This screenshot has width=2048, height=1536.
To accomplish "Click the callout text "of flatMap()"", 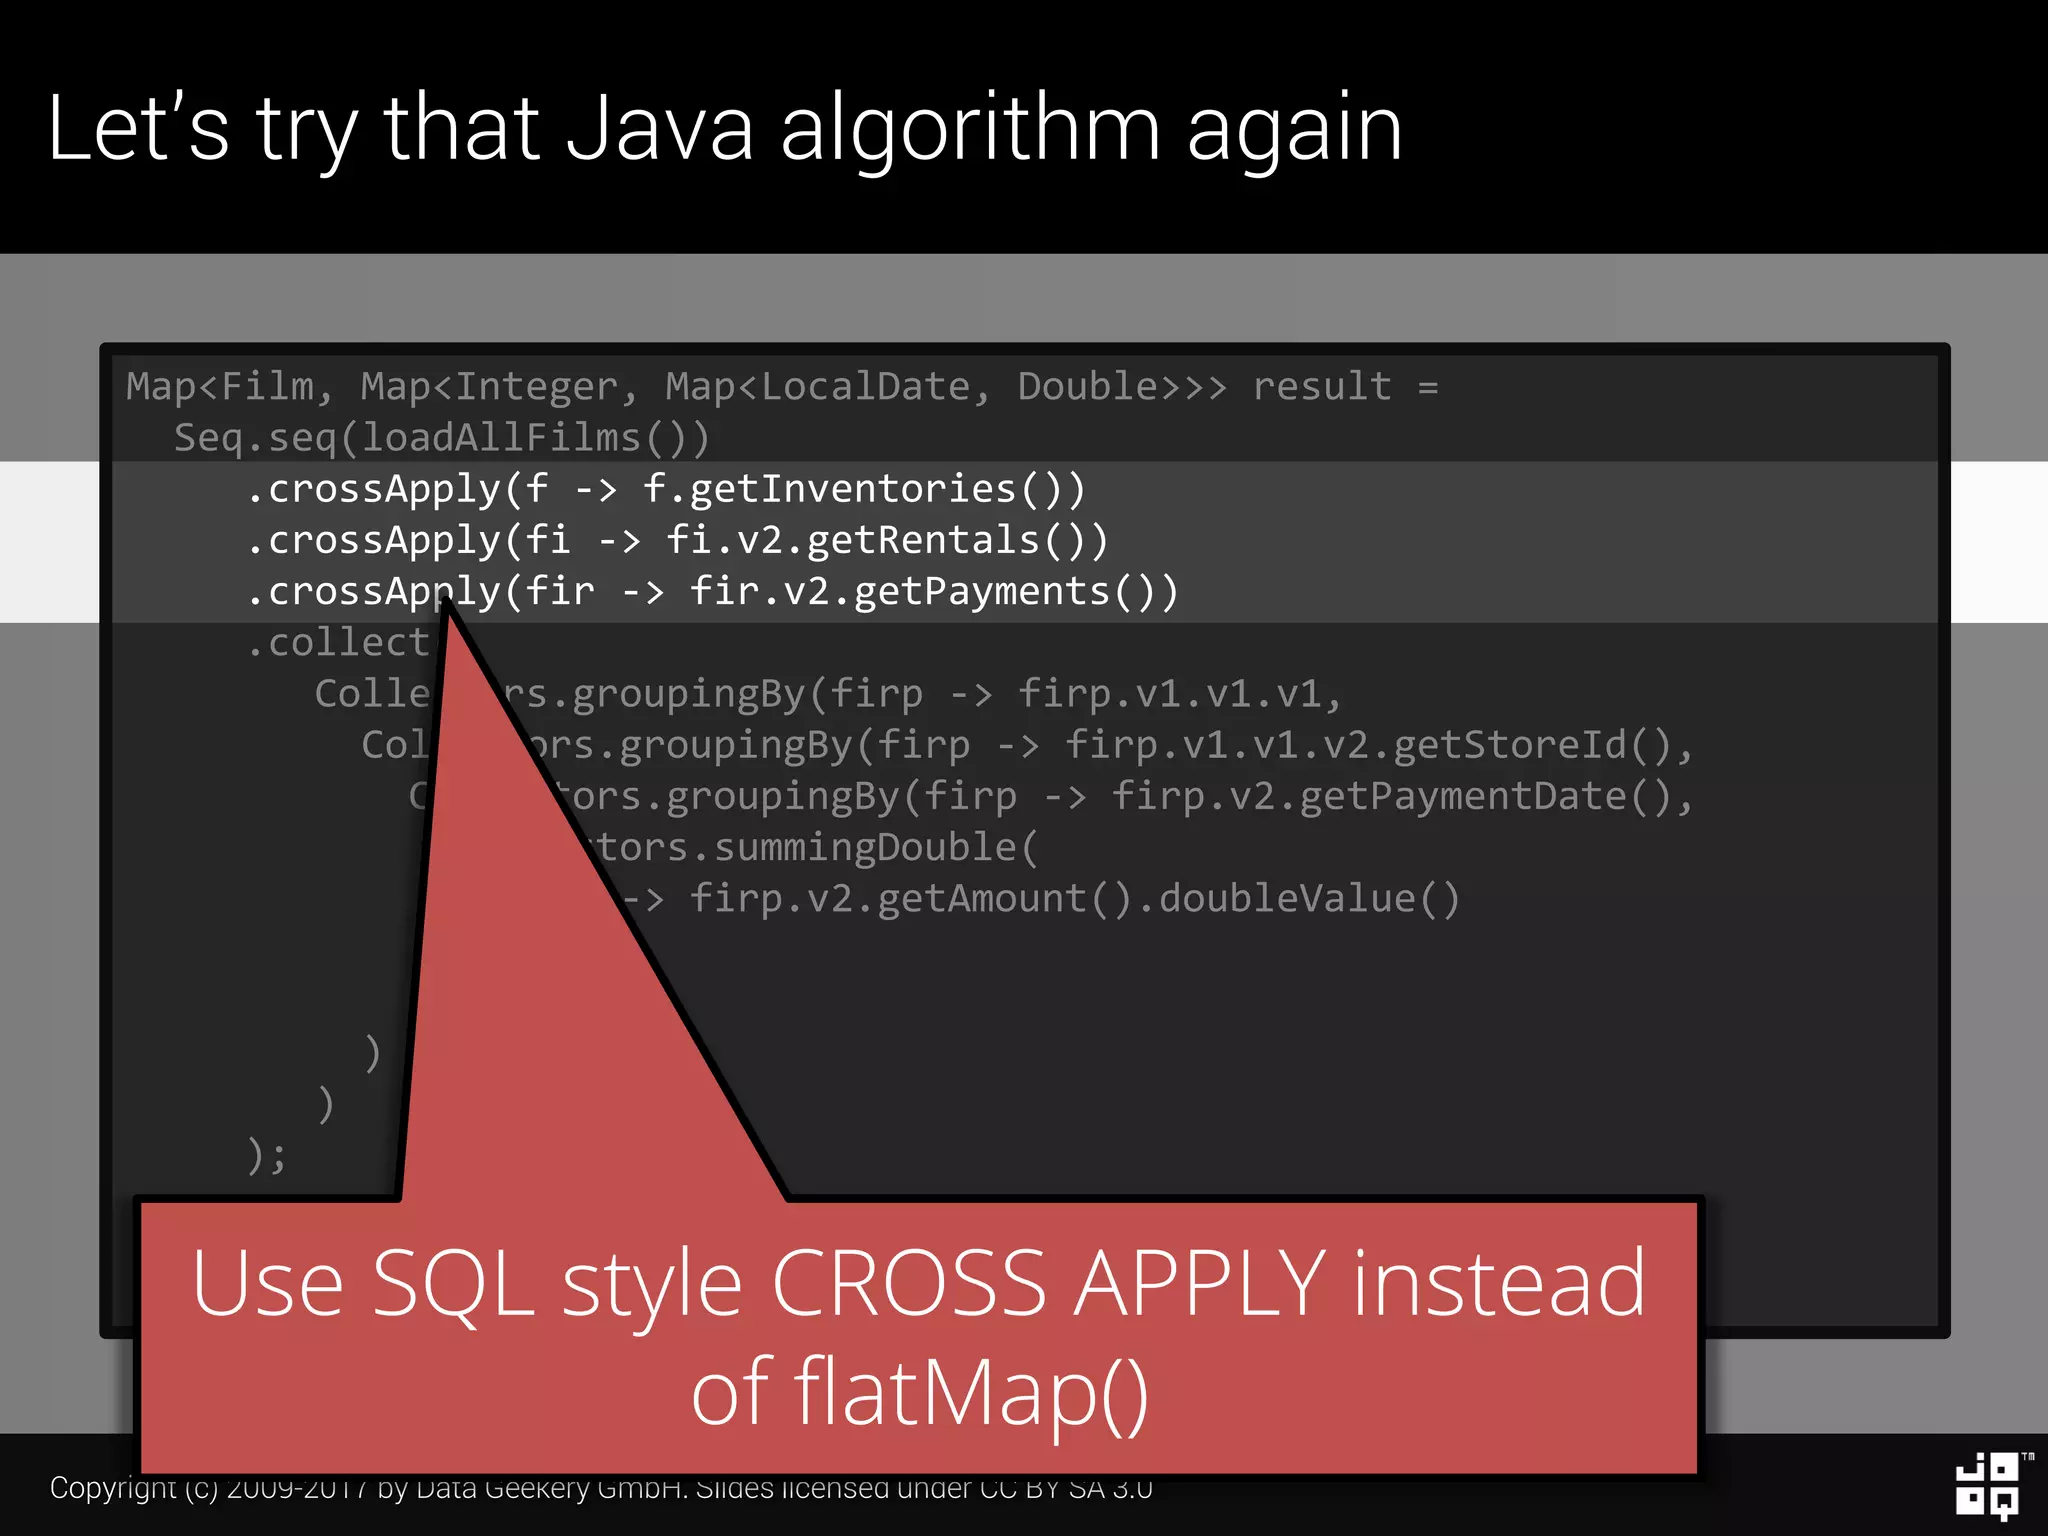I will coord(919,1392).
